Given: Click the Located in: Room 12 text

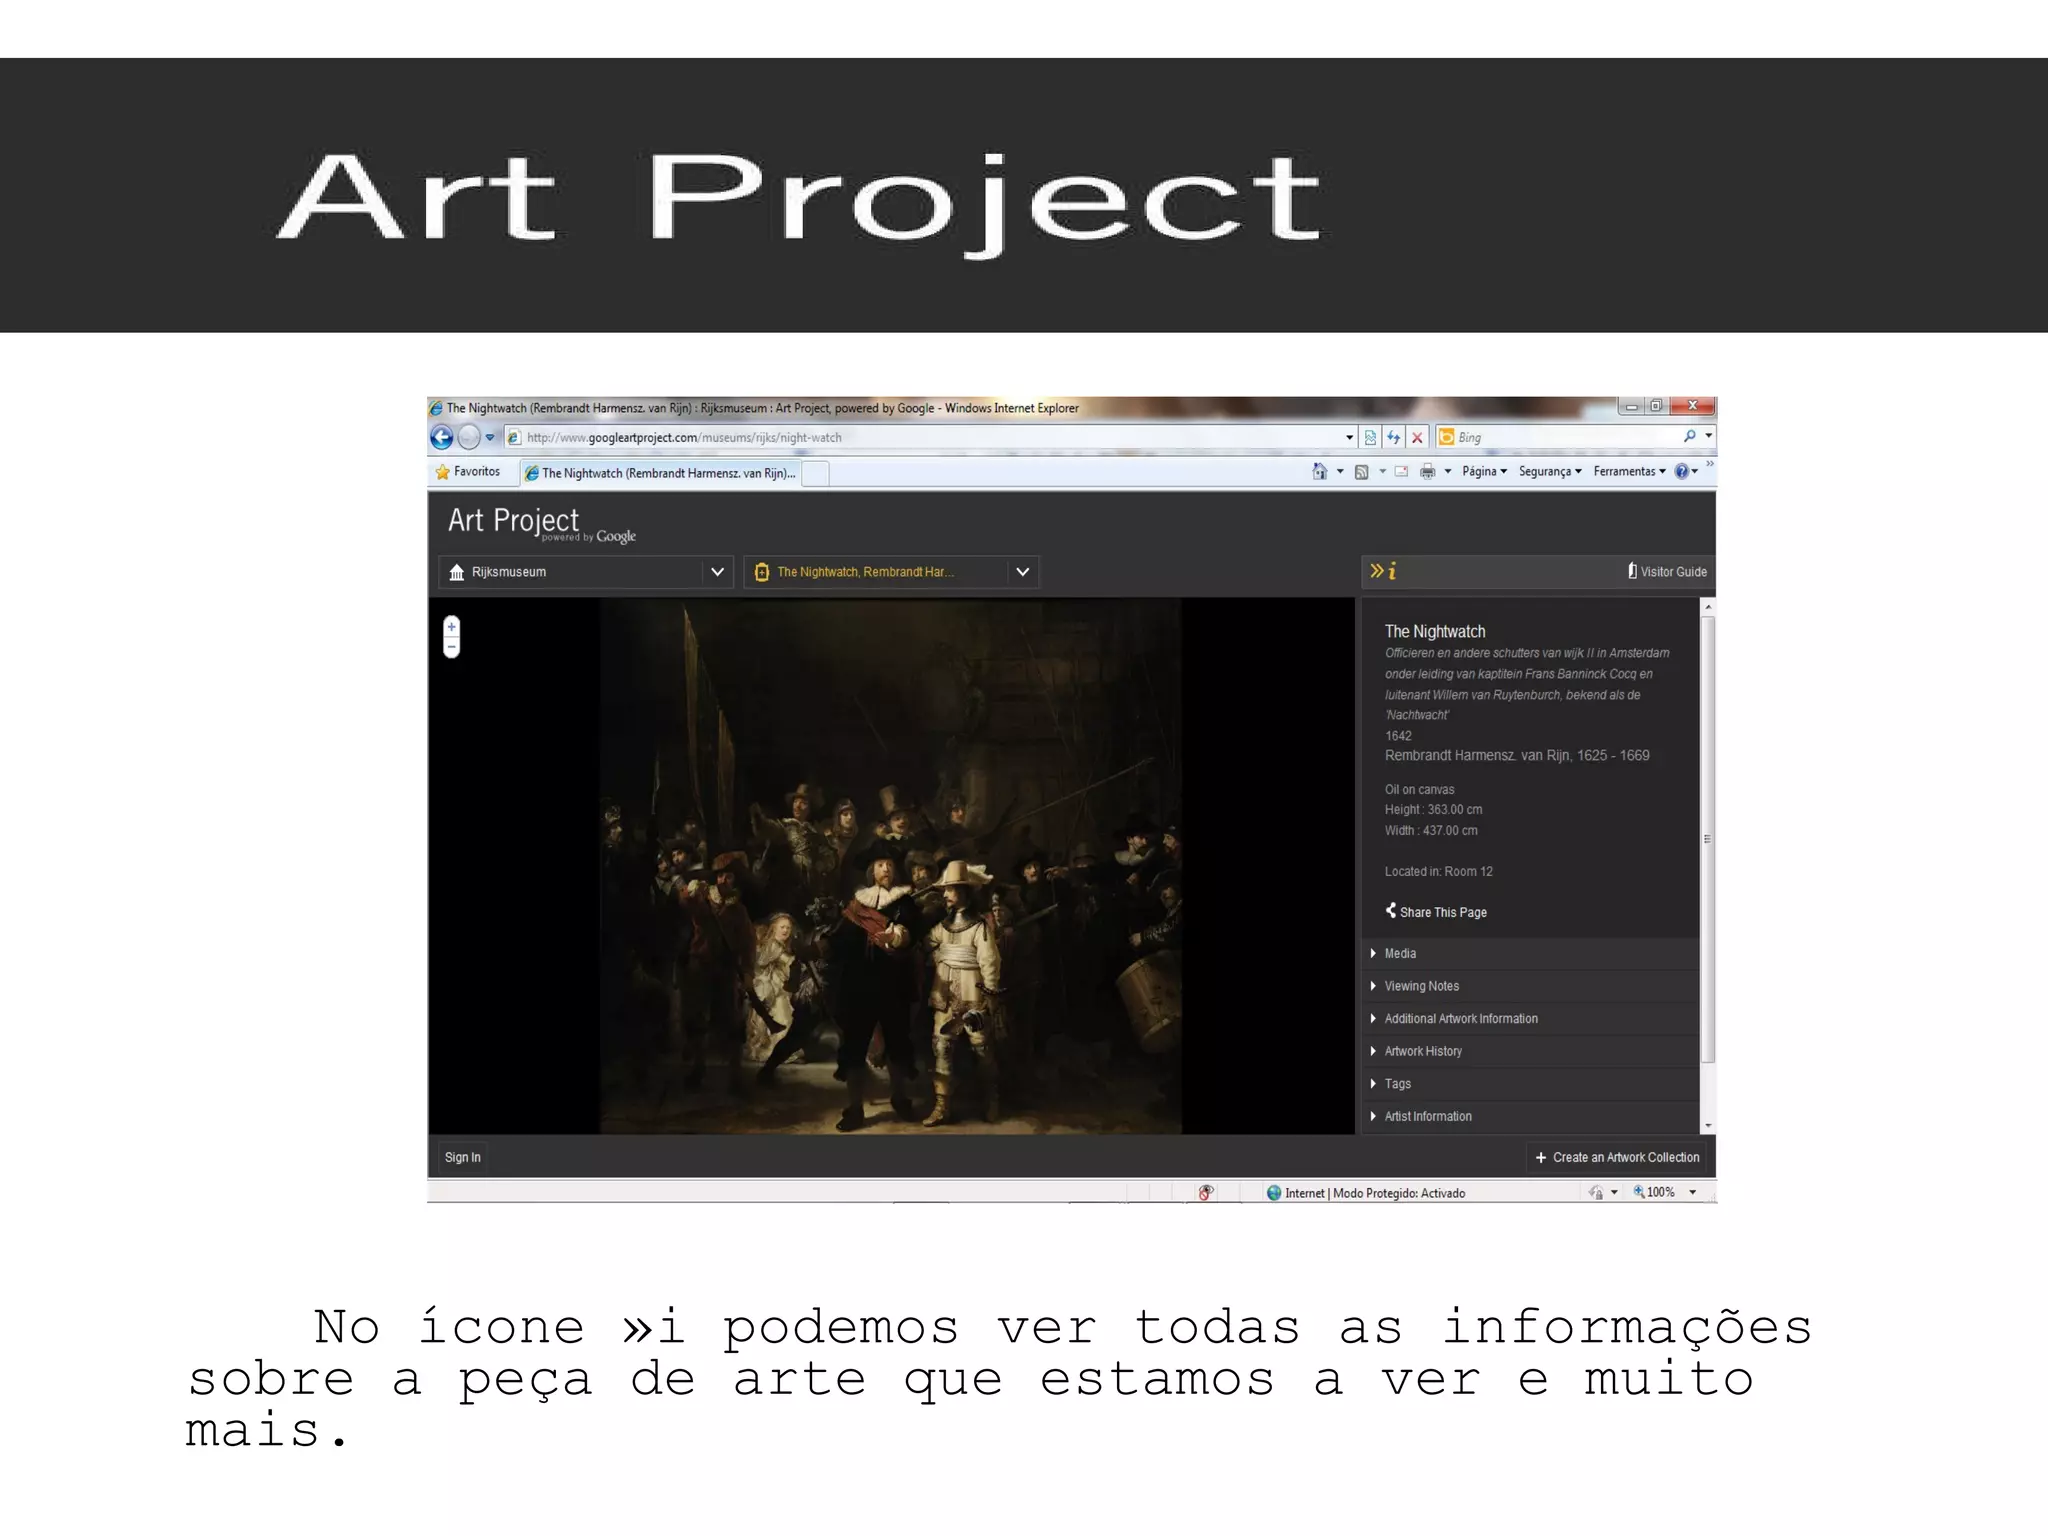Looking at the screenshot, I should point(1438,871).
